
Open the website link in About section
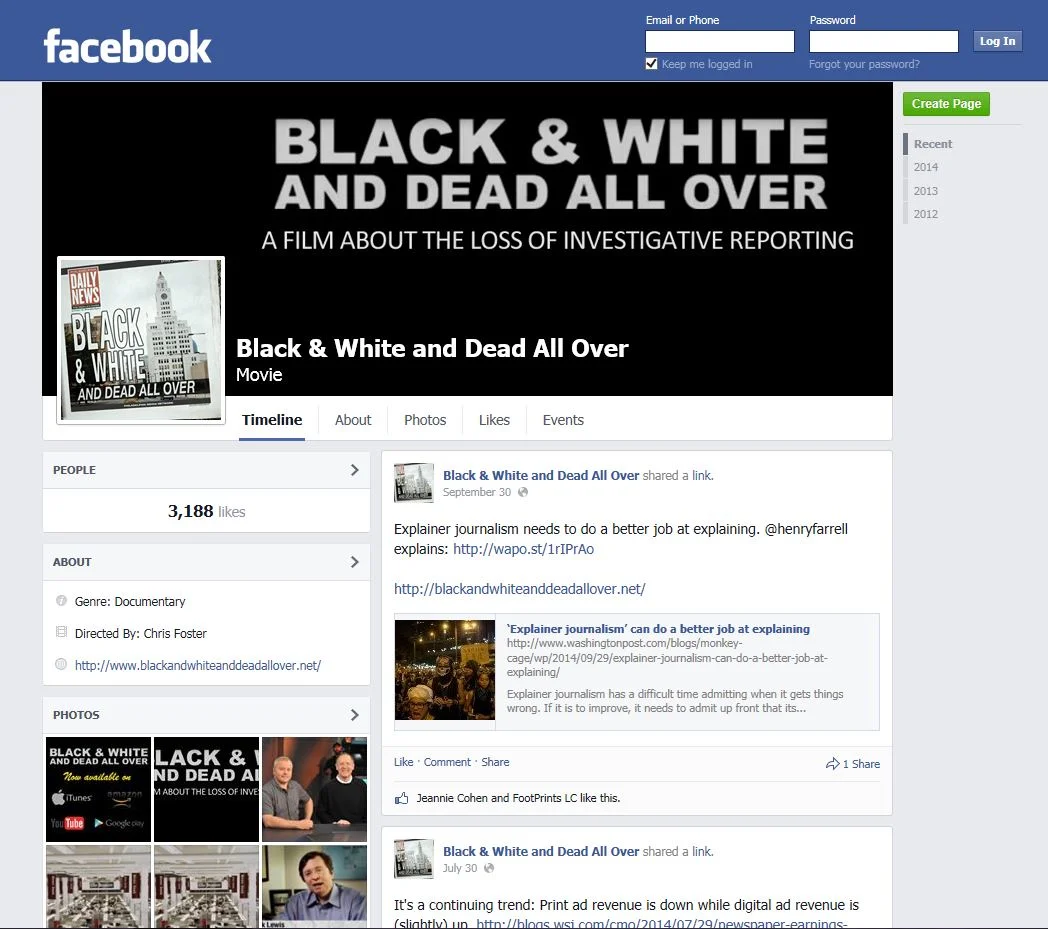(x=198, y=666)
